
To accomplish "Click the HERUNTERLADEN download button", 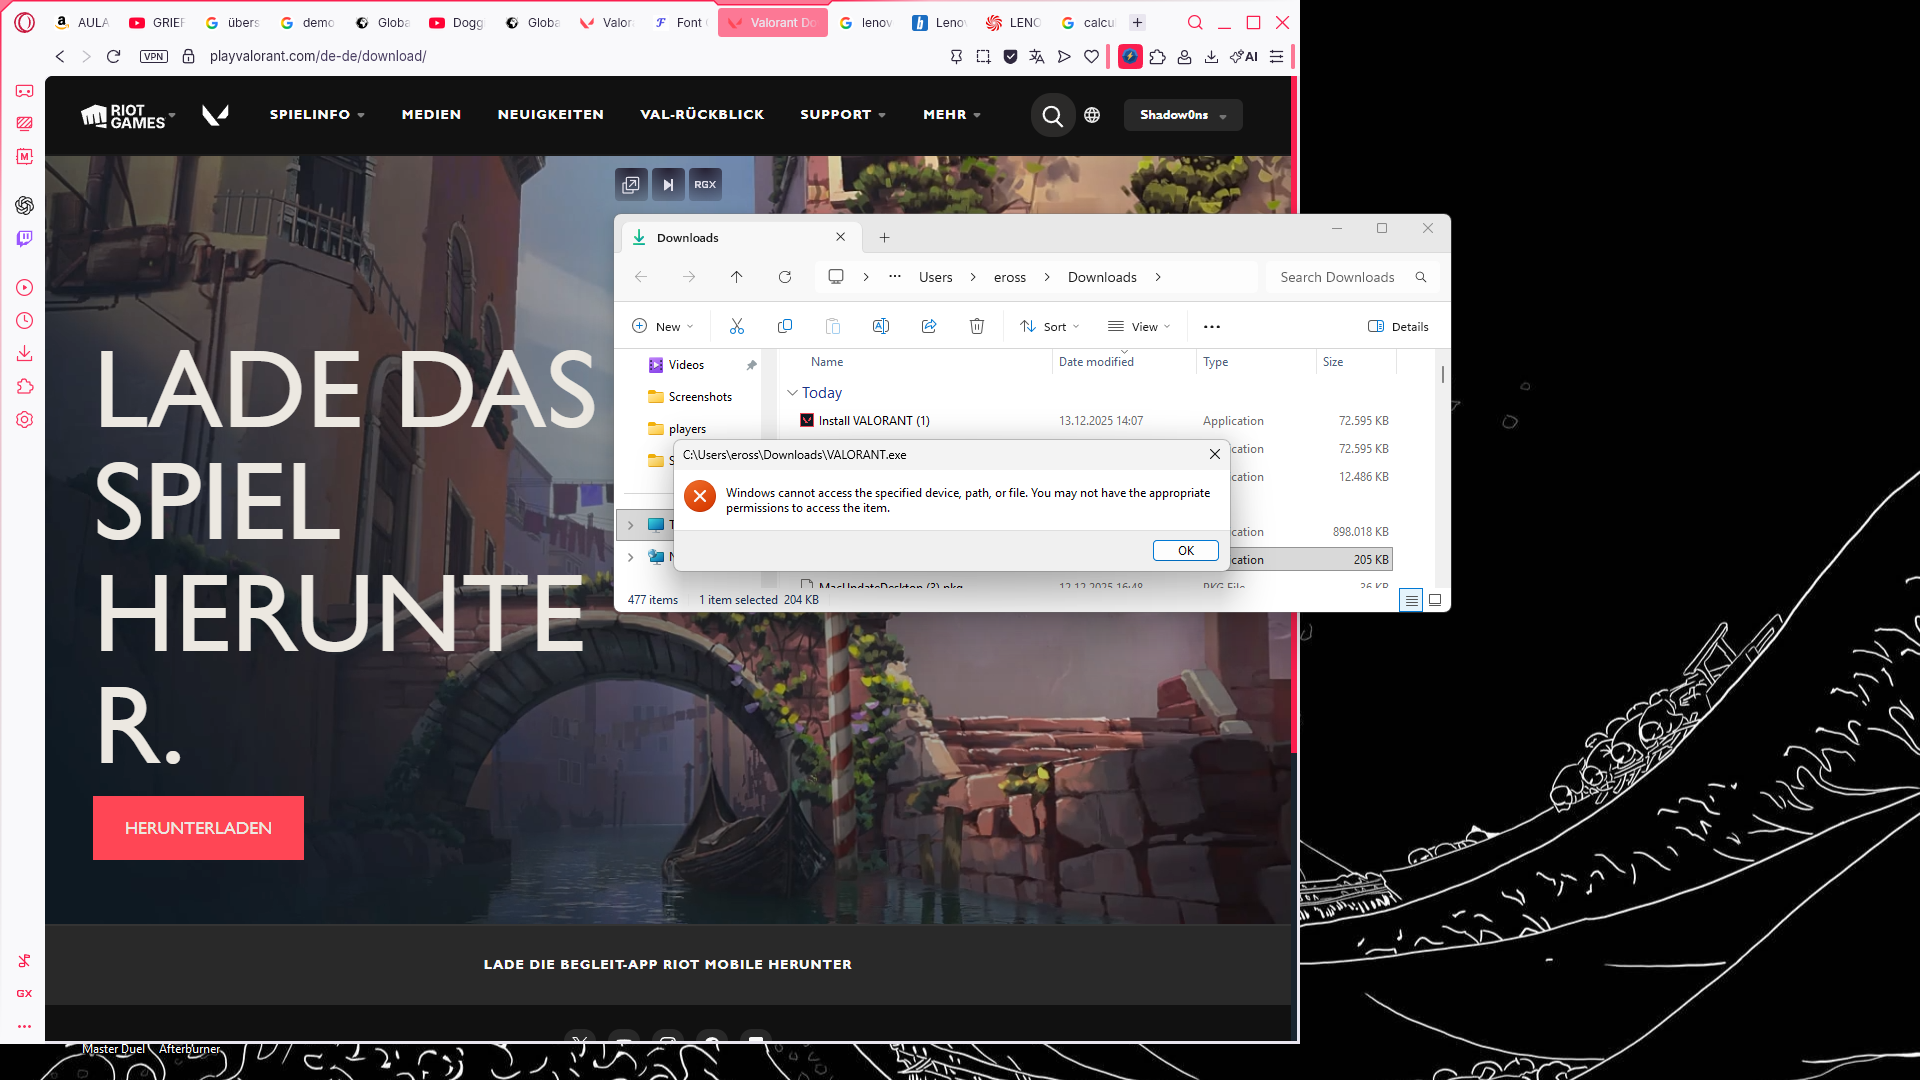I will [x=198, y=828].
